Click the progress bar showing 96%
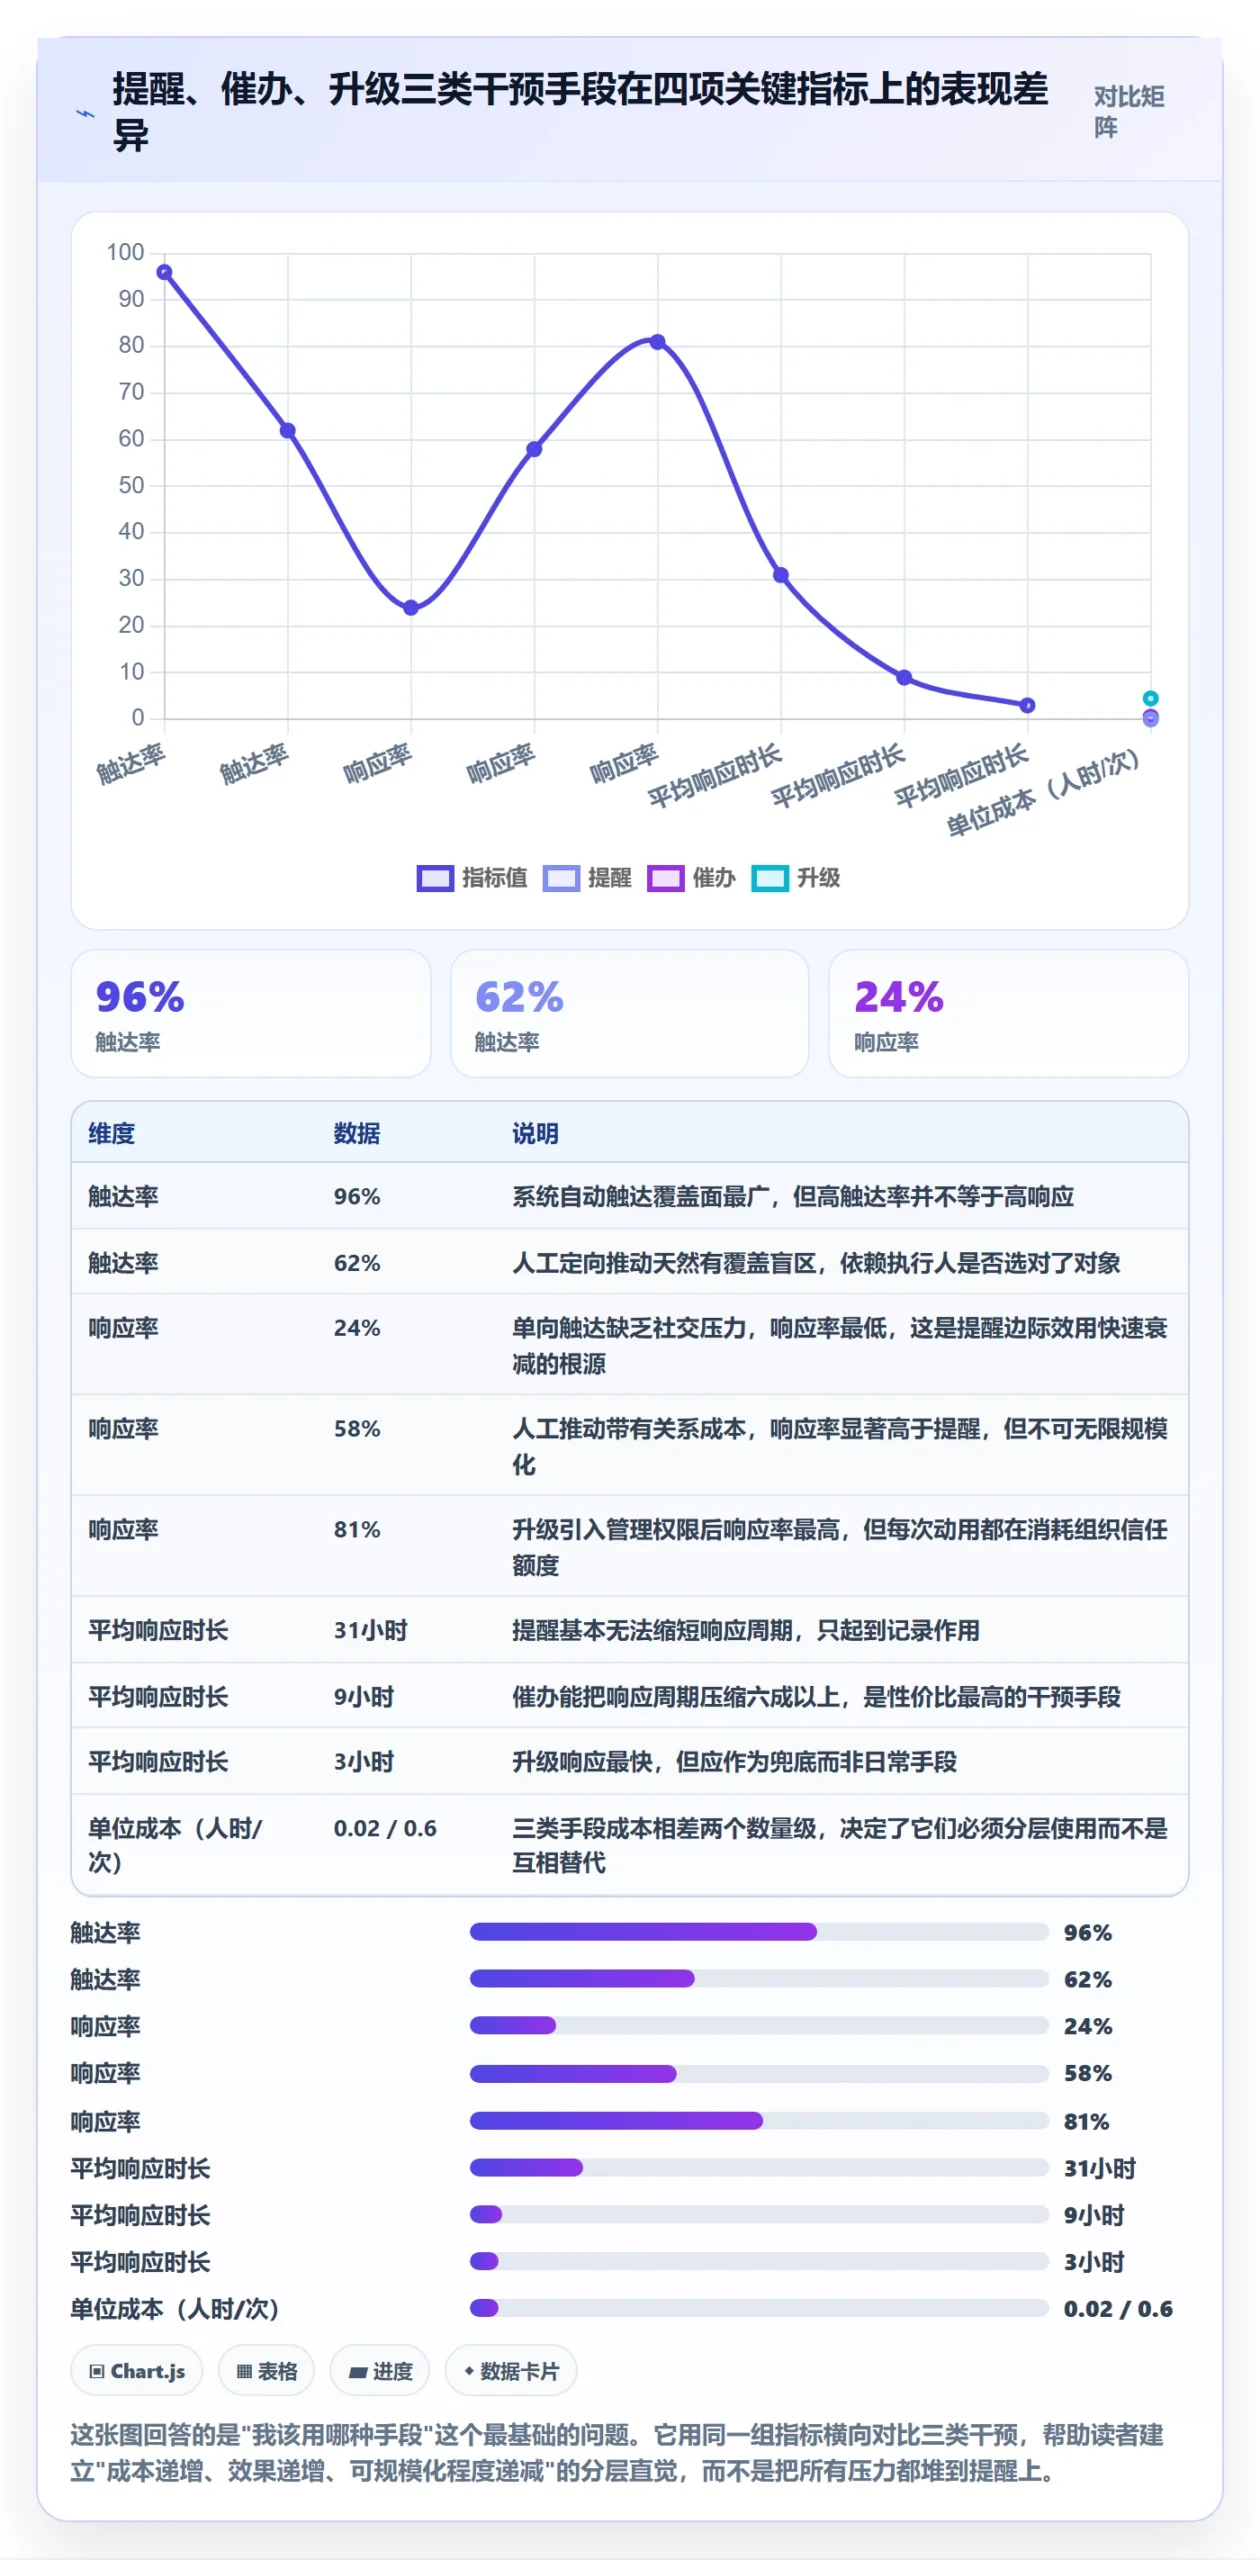This screenshot has height=2560, width=1260. point(759,1932)
